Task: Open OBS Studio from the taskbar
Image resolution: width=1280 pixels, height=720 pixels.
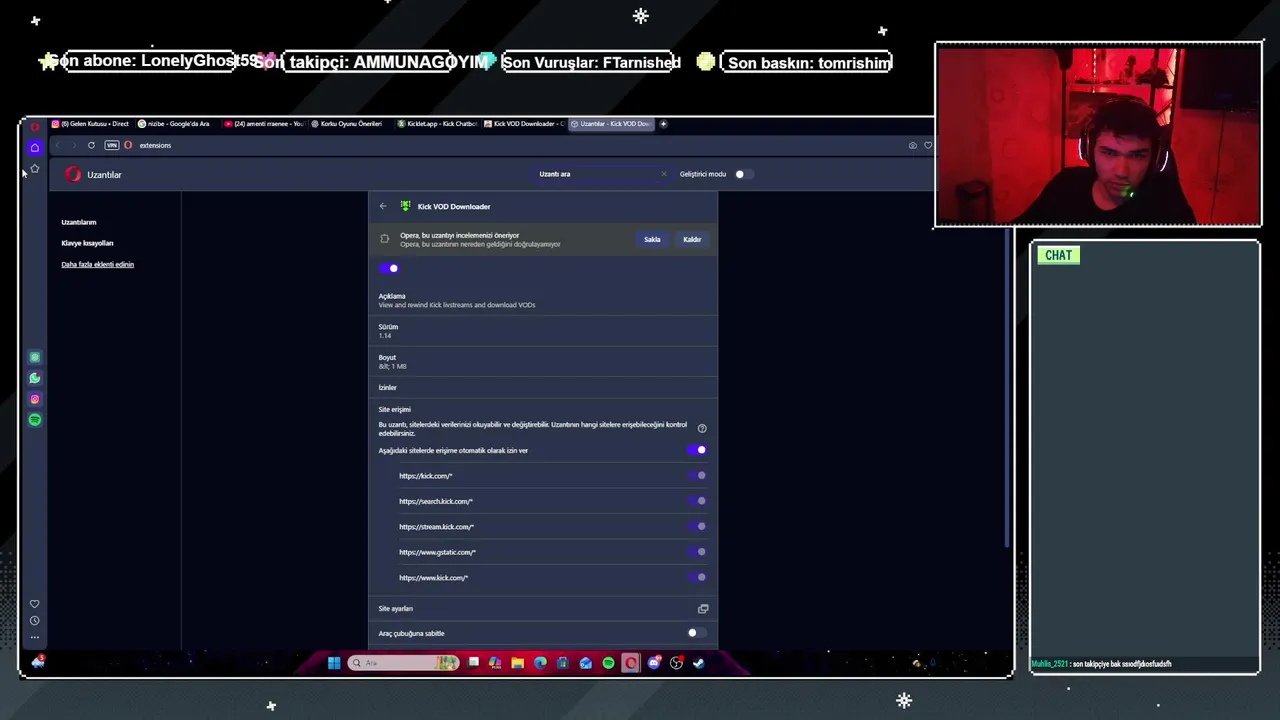Action: click(x=677, y=662)
